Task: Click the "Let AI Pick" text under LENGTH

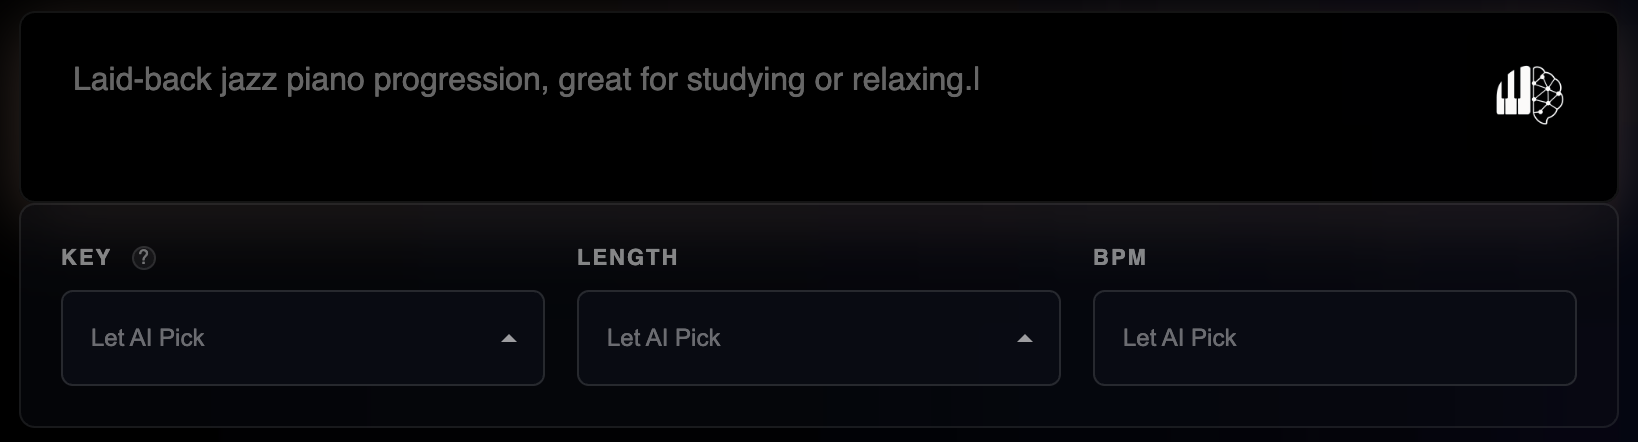Action: tap(664, 338)
